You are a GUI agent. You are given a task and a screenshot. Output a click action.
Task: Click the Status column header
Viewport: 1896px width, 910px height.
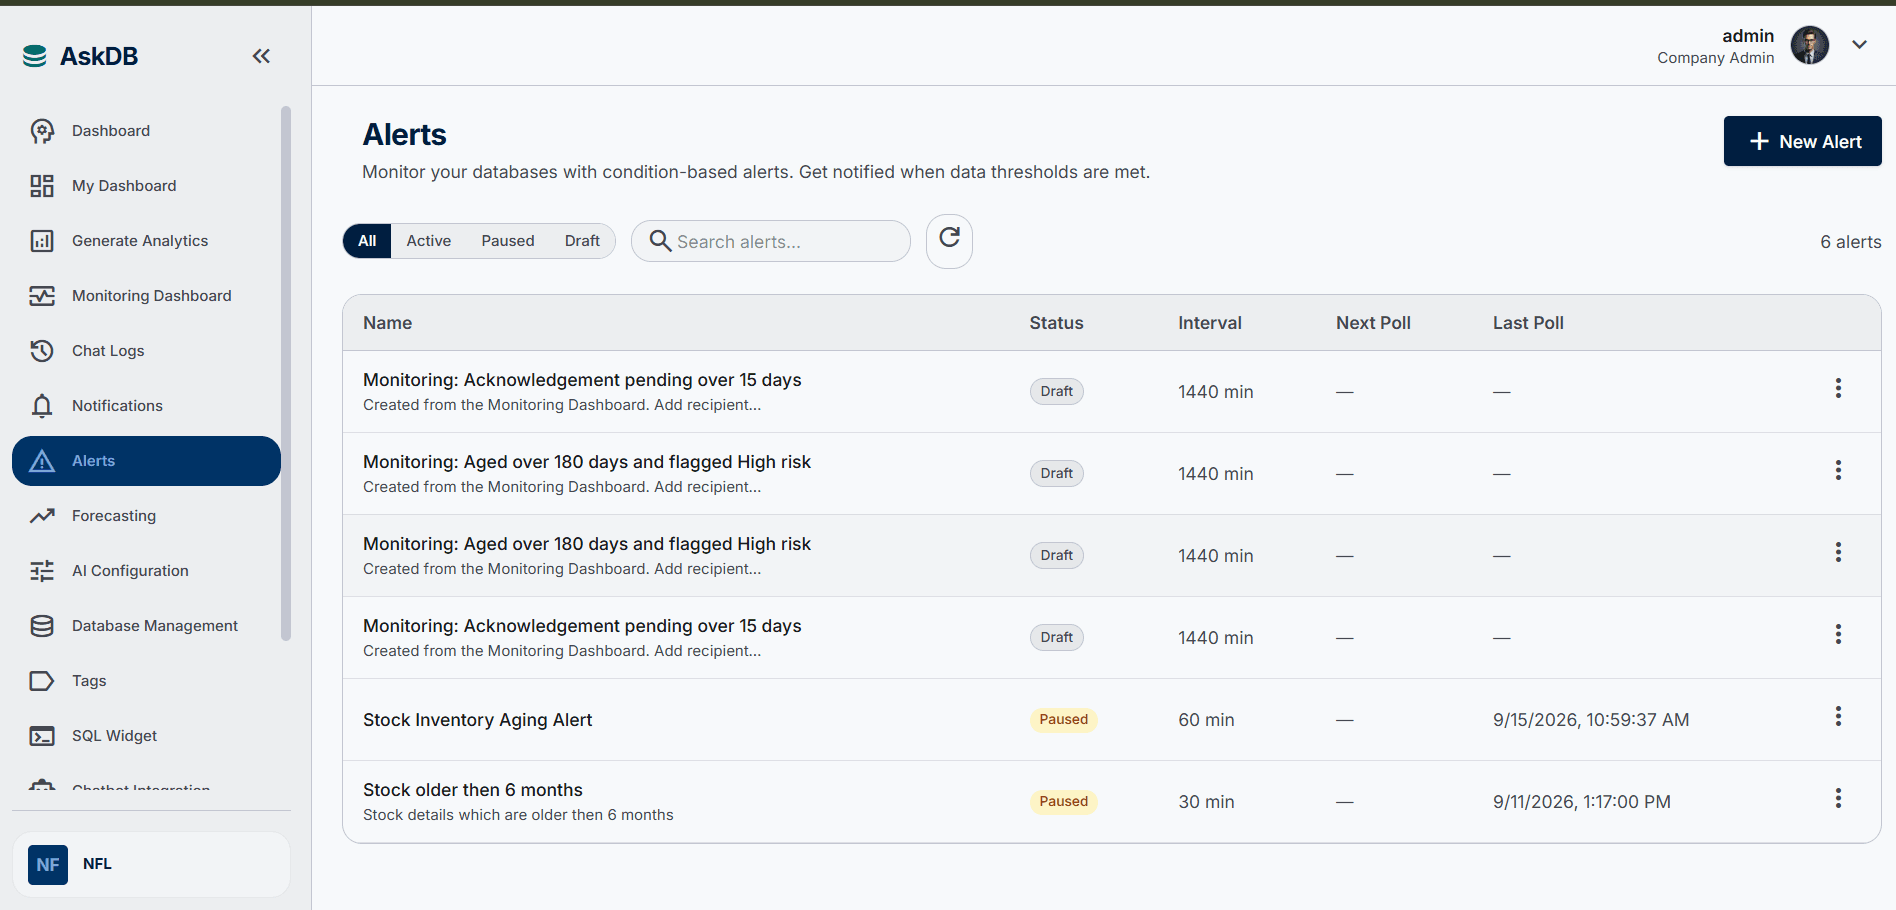[1056, 323]
